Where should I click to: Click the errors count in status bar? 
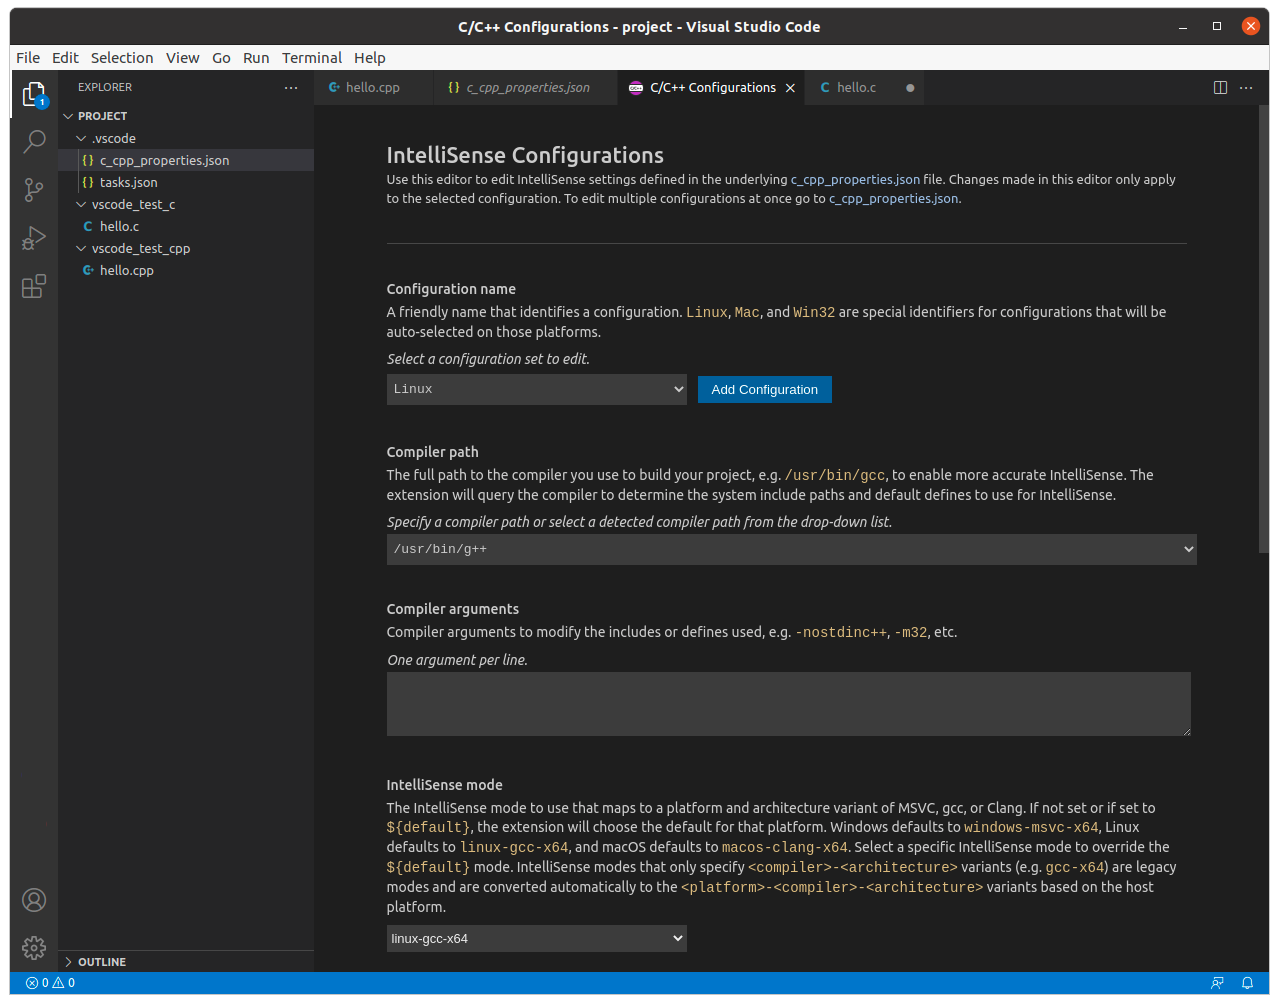pyautogui.click(x=37, y=983)
